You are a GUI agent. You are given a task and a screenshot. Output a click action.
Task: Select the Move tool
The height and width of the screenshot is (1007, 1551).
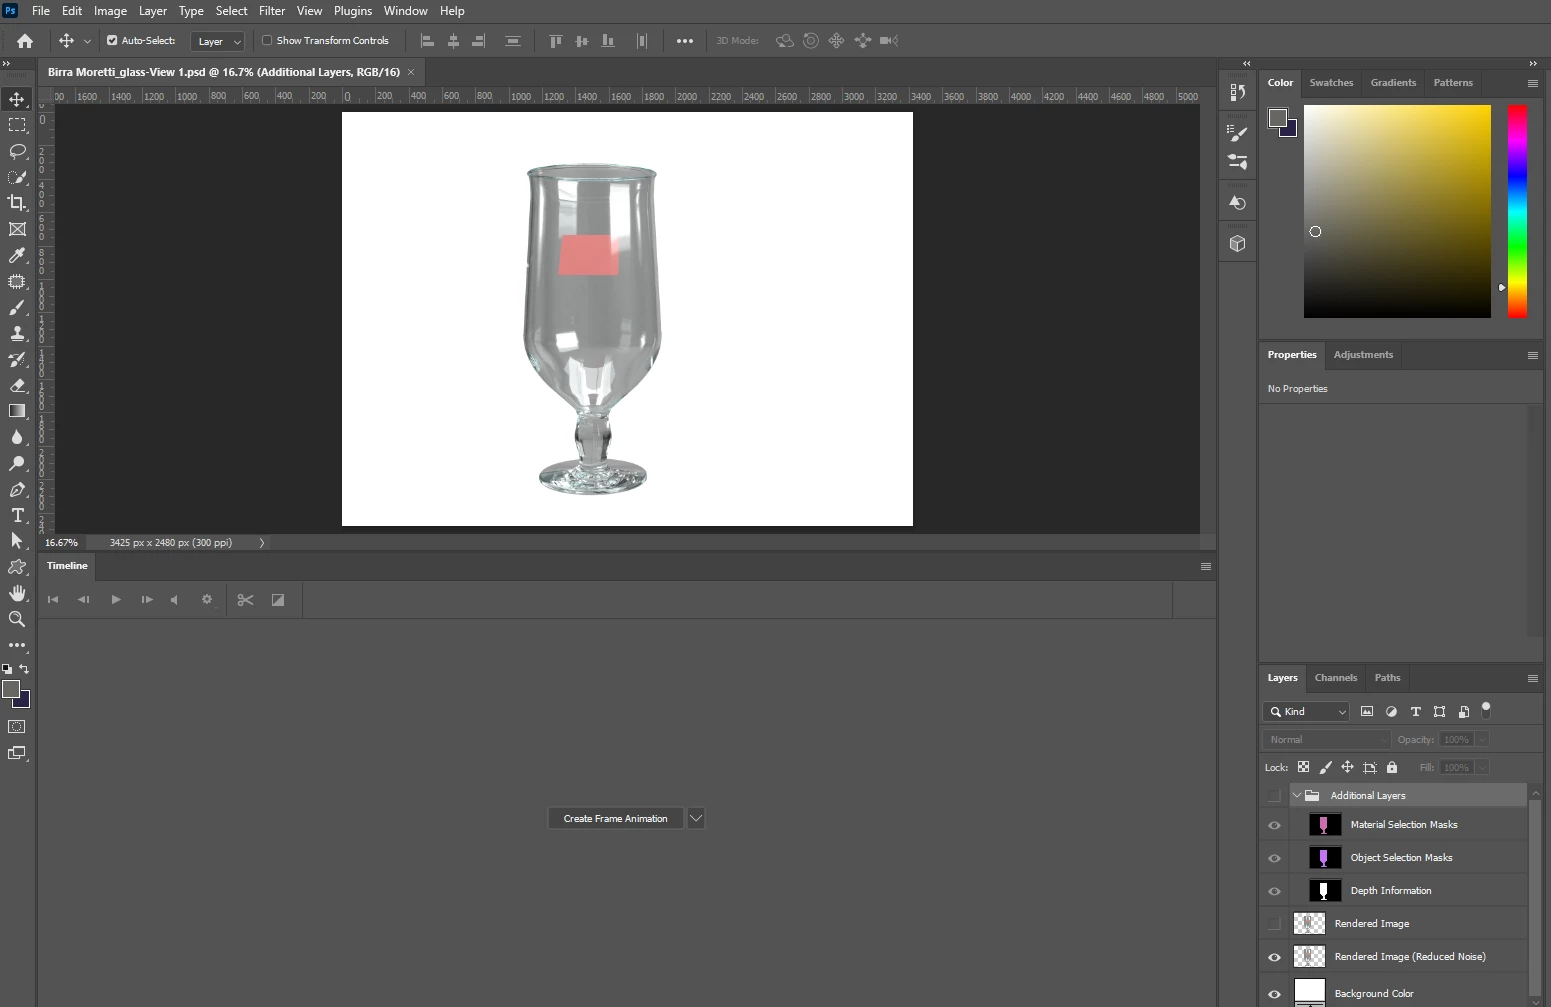[x=17, y=99]
